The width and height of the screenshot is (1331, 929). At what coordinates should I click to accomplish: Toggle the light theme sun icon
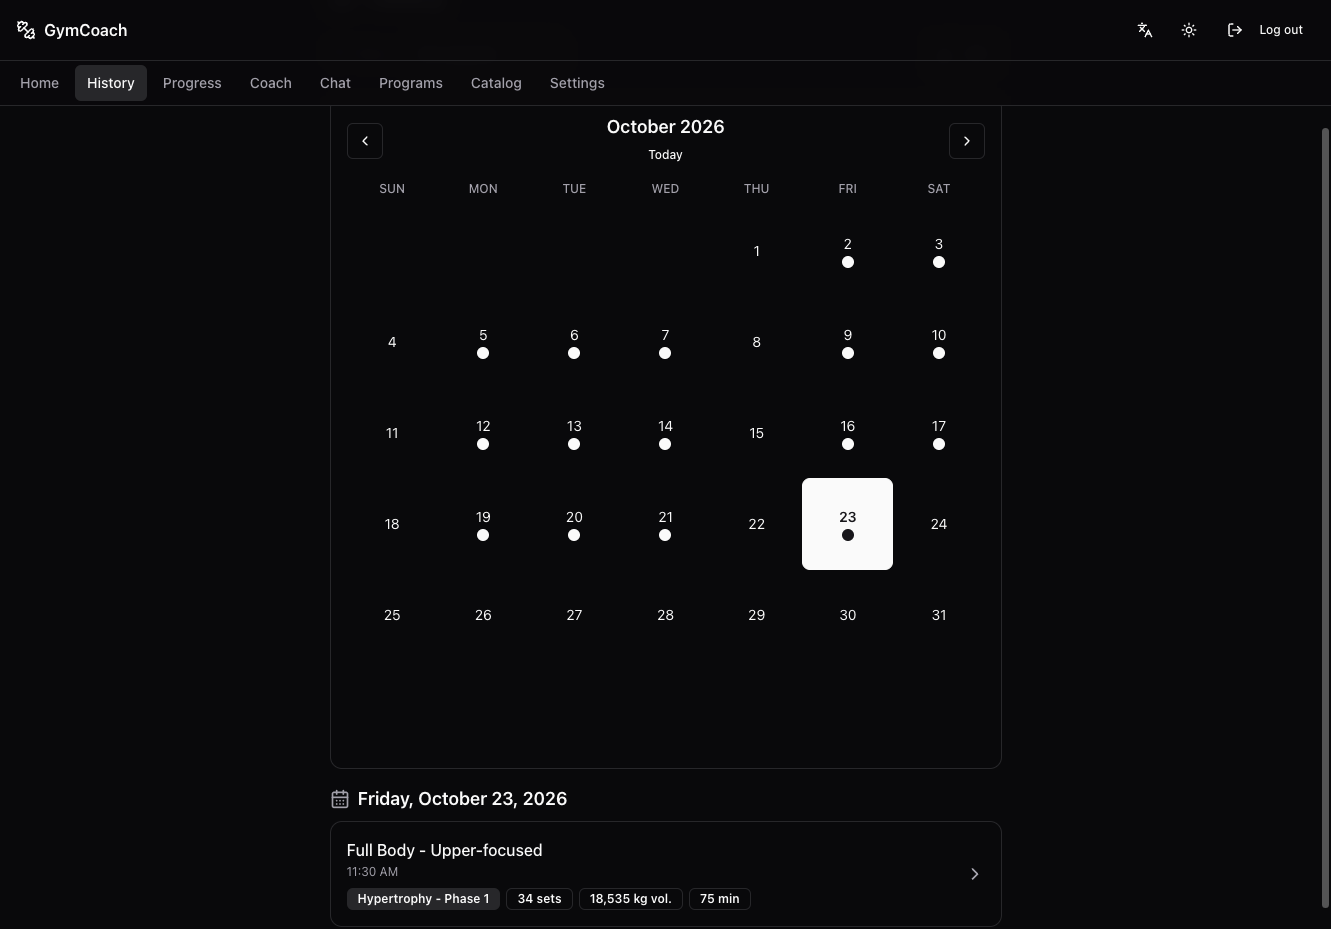pos(1189,30)
